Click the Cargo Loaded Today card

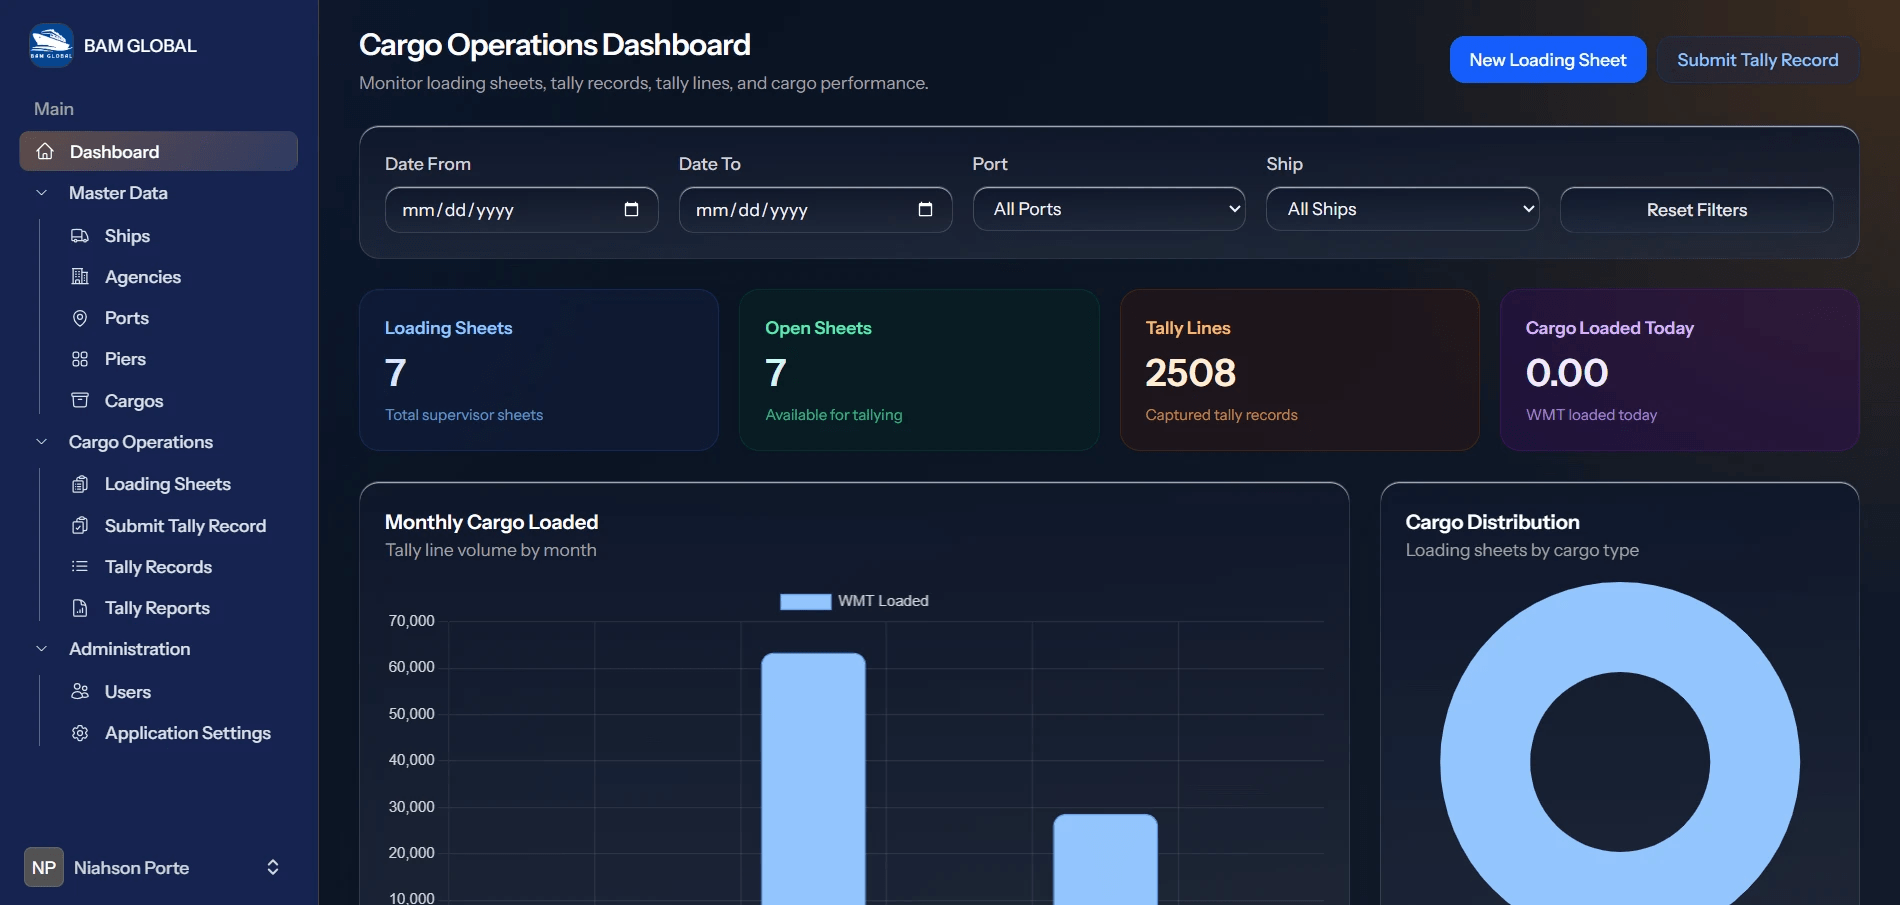click(x=1680, y=370)
